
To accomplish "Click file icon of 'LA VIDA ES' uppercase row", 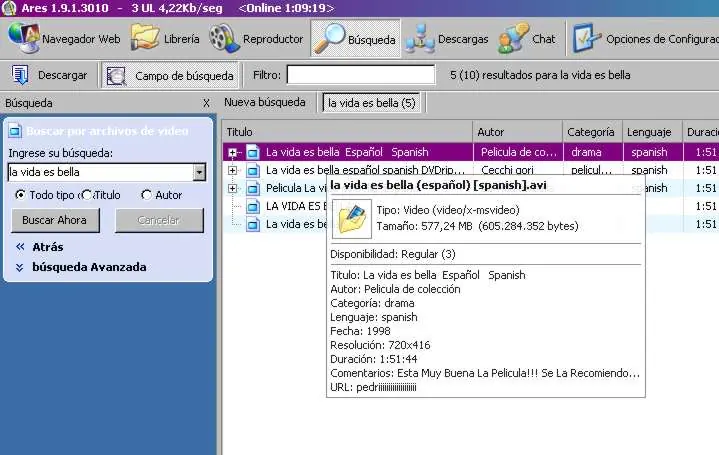I will [x=252, y=206].
